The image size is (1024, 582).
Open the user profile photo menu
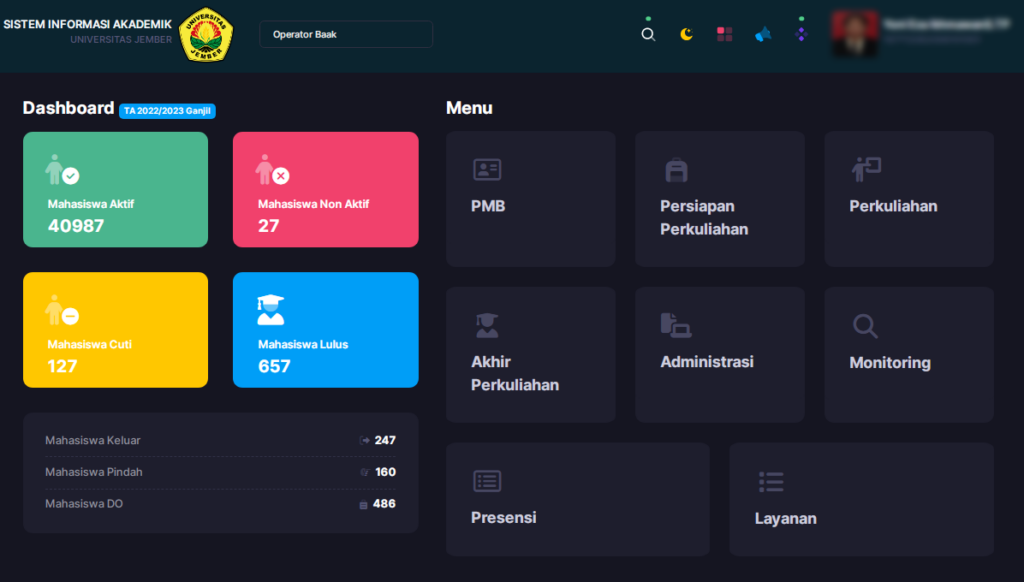pos(855,34)
